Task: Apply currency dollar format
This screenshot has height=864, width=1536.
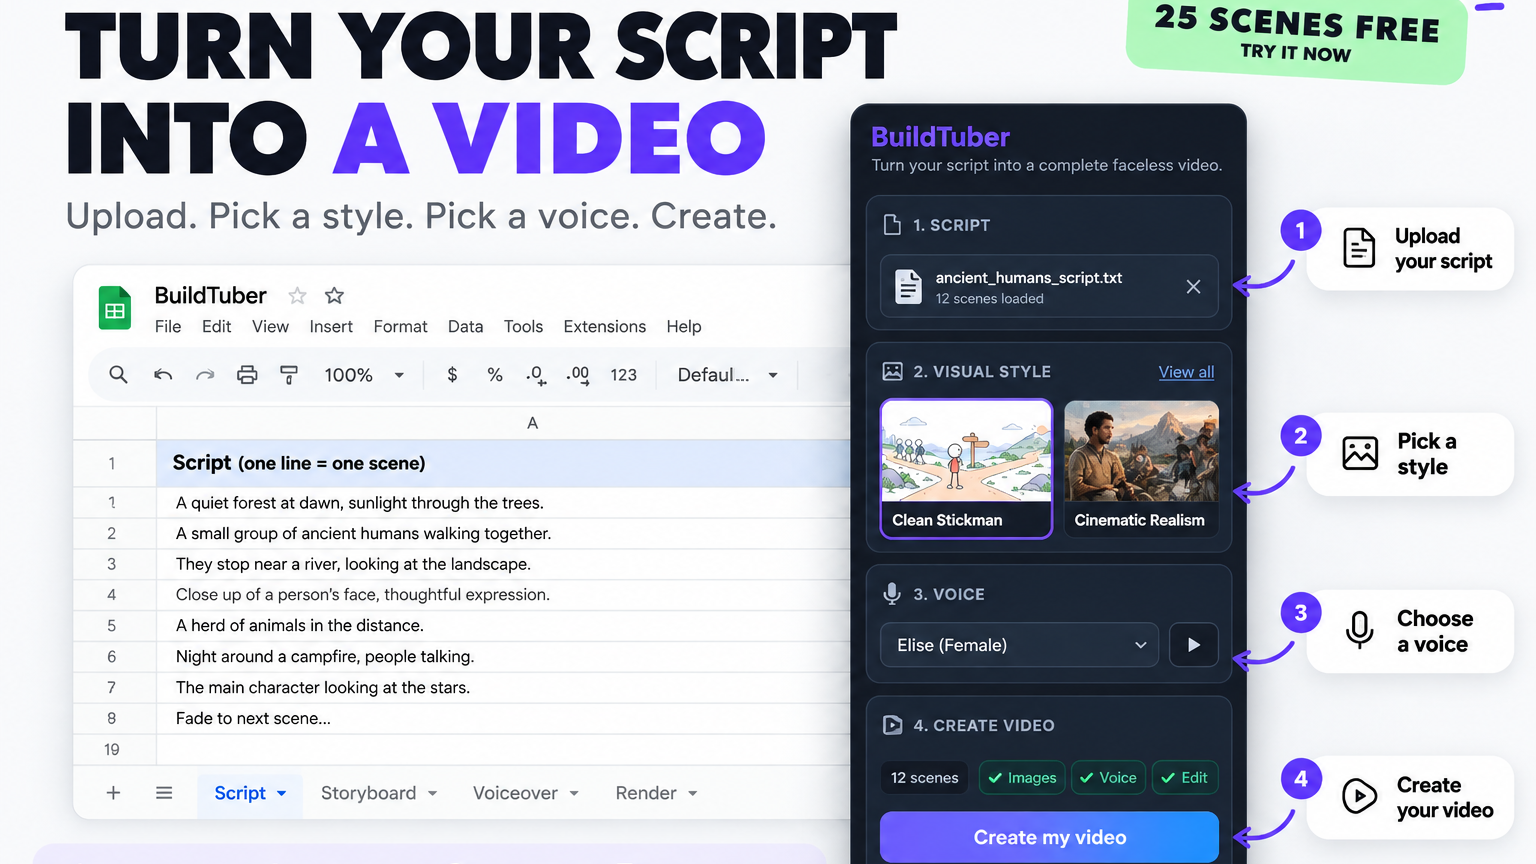Action: [x=452, y=374]
